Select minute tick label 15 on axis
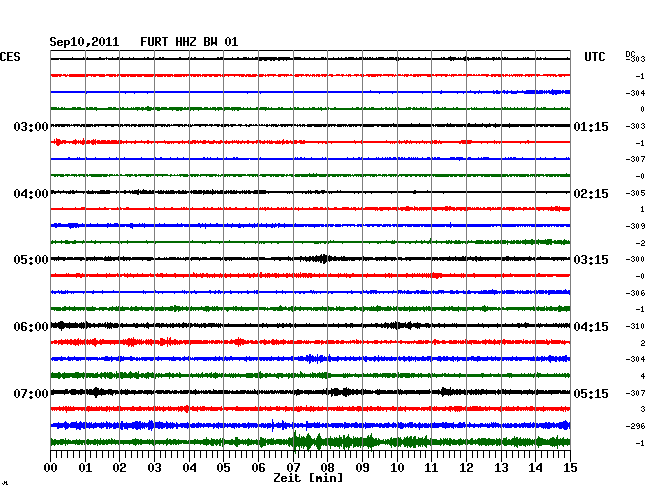The height and width of the screenshot is (494, 650). point(570,467)
